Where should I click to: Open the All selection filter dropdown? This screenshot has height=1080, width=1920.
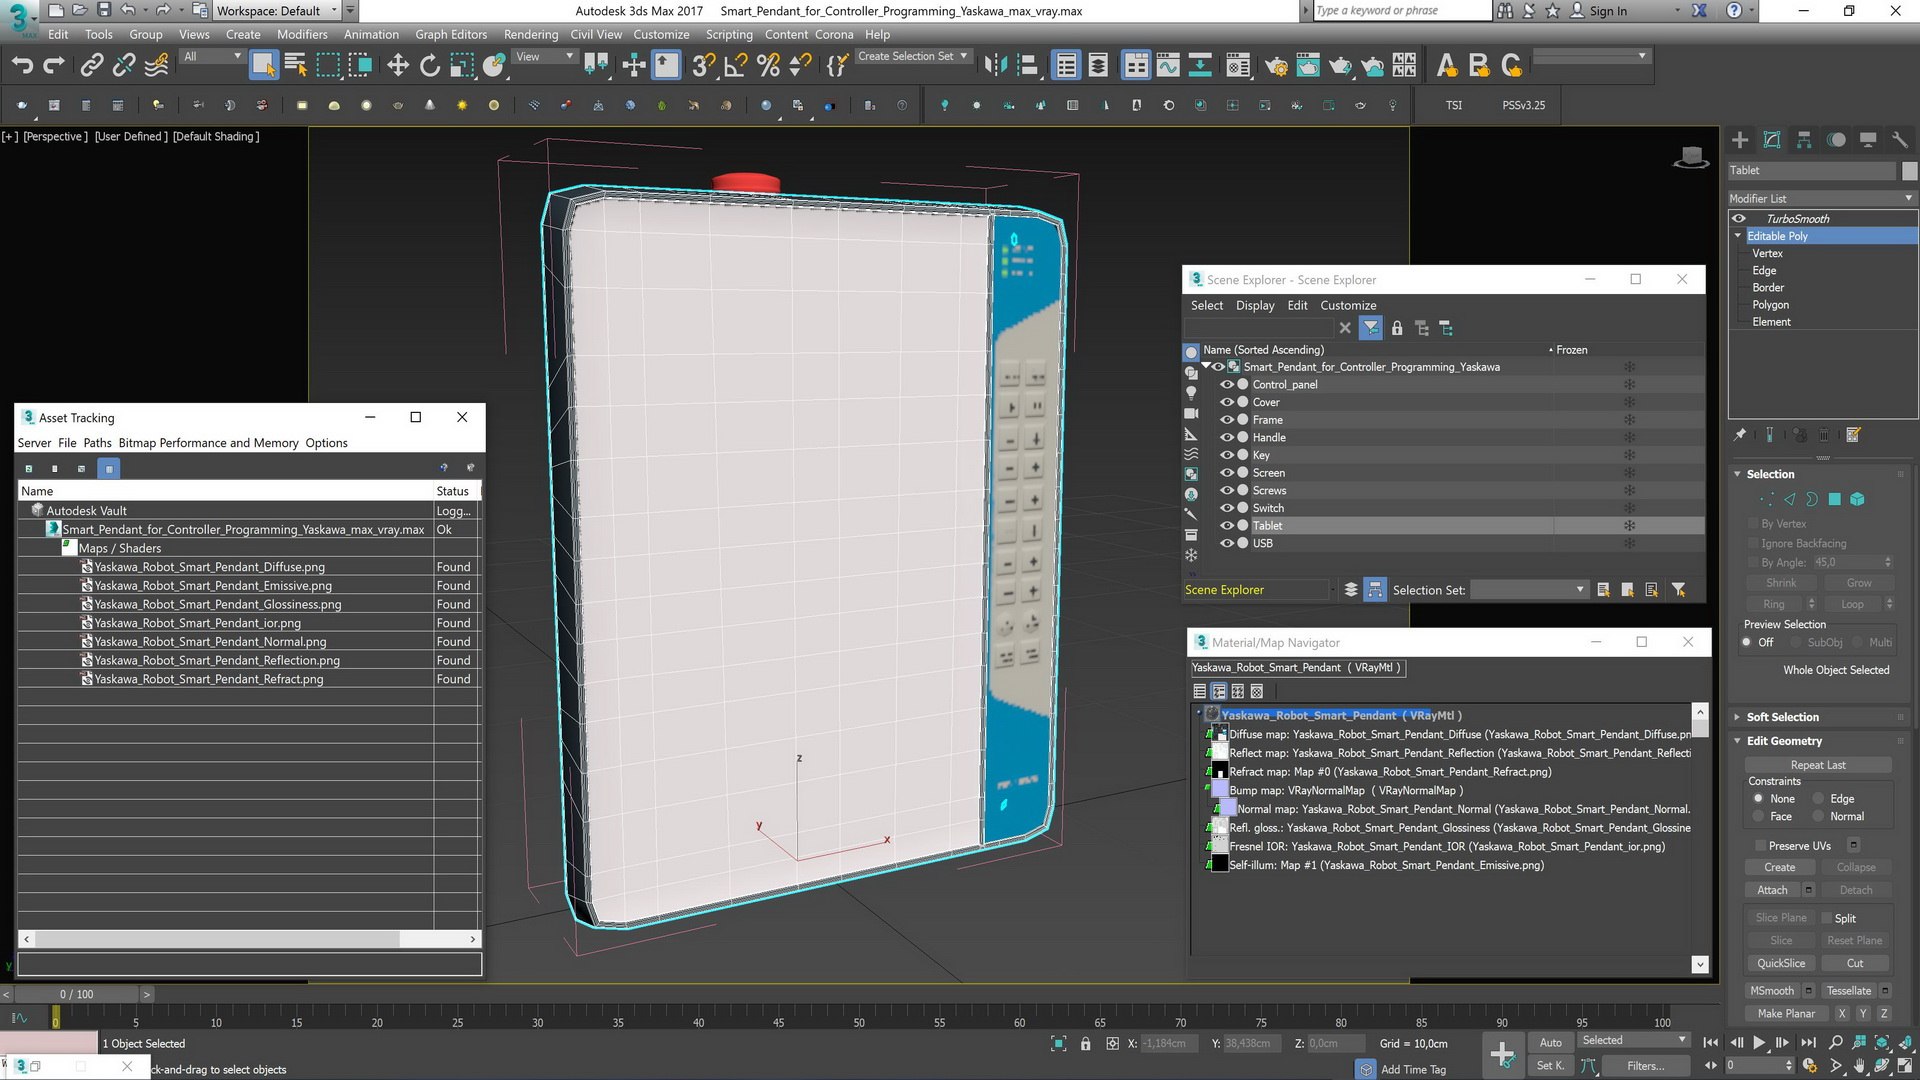[x=212, y=57]
